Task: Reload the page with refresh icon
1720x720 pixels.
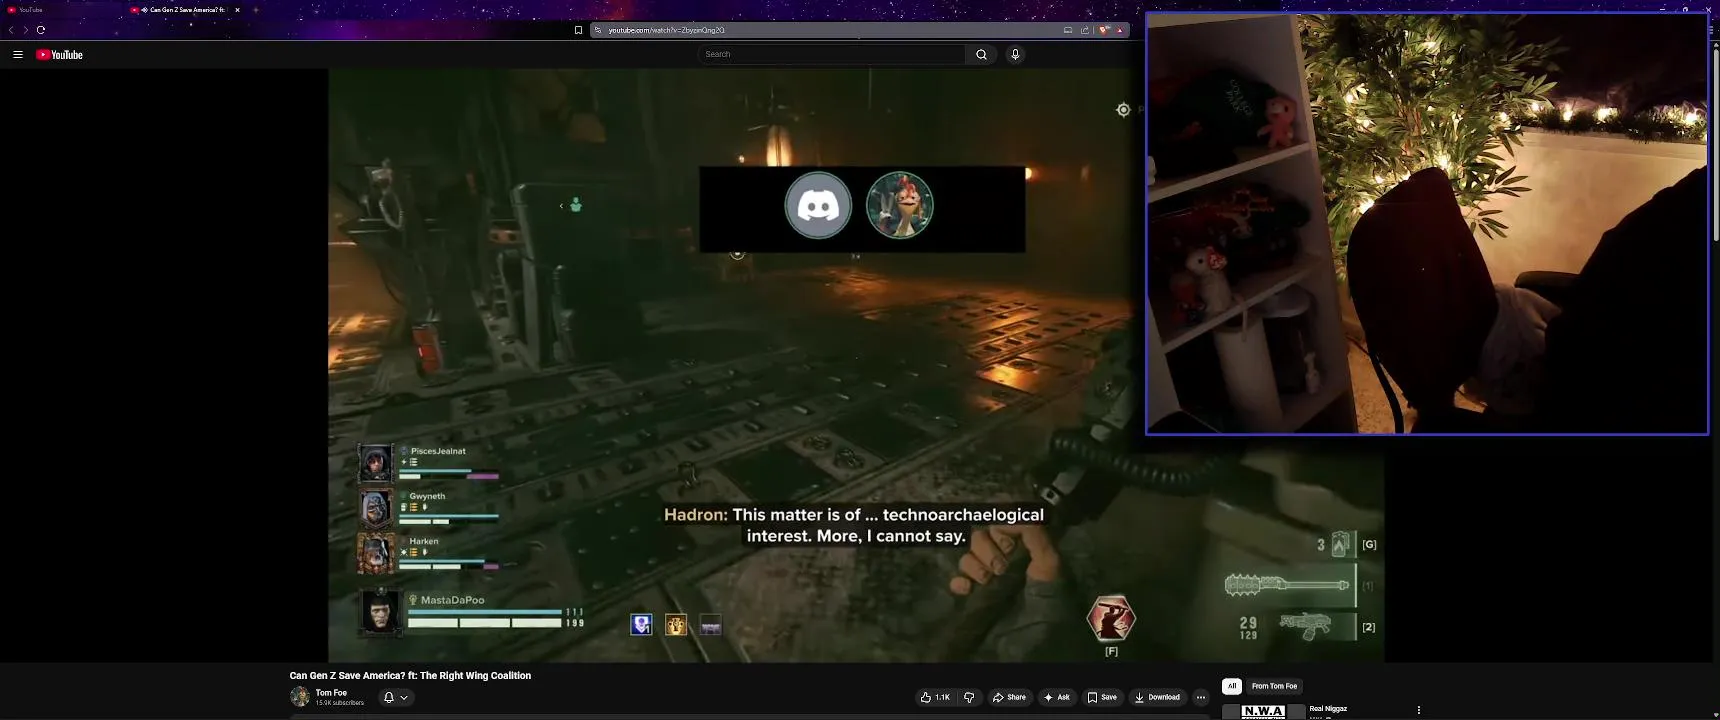Action: coord(41,30)
